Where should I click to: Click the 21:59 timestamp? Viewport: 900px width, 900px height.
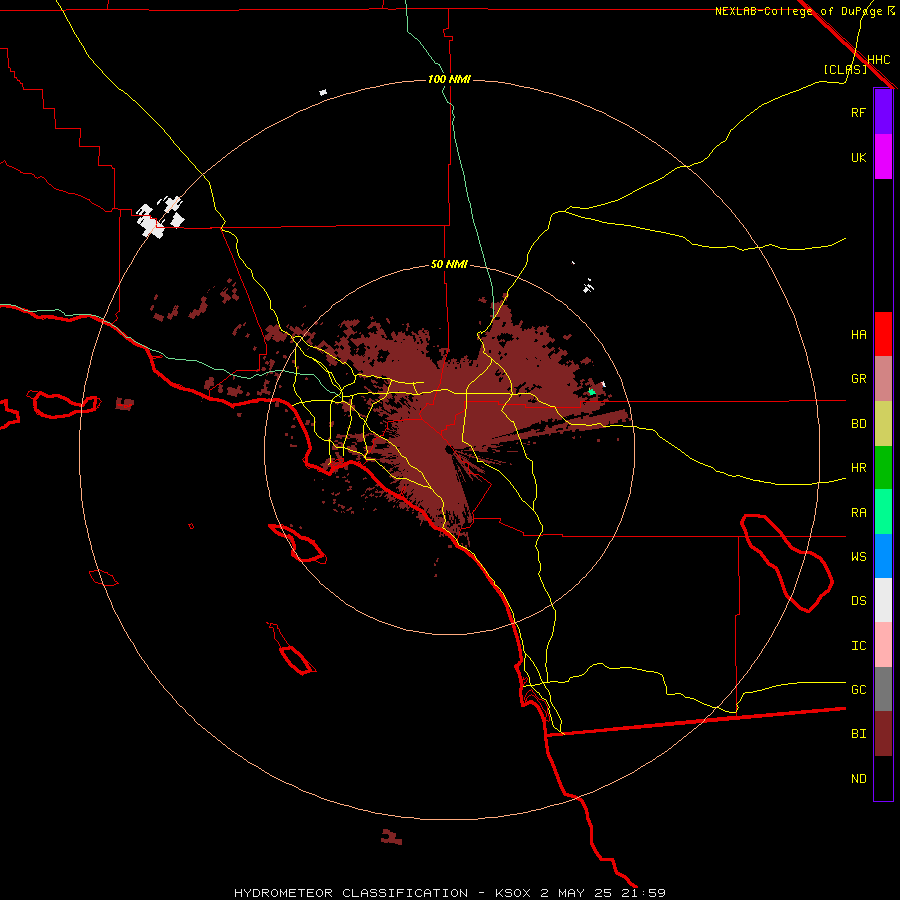(644, 893)
